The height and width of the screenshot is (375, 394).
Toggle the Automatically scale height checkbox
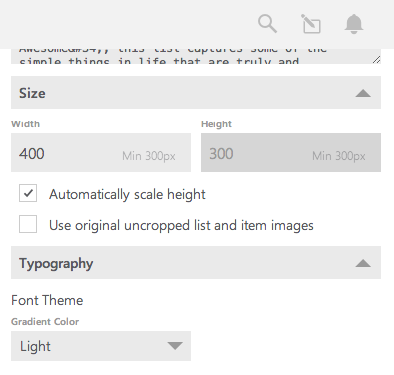point(28,193)
